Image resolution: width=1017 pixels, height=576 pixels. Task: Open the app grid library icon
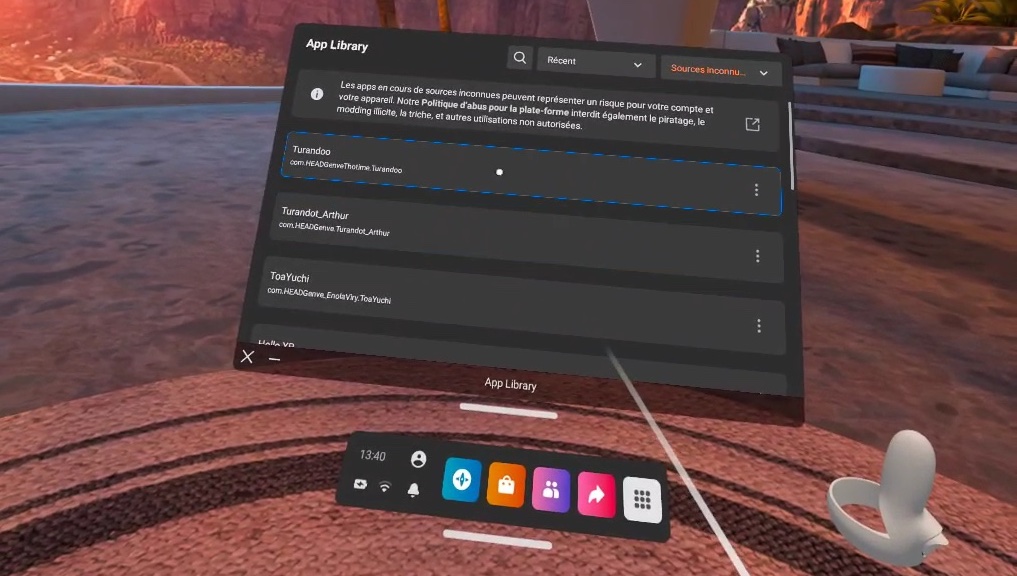642,499
